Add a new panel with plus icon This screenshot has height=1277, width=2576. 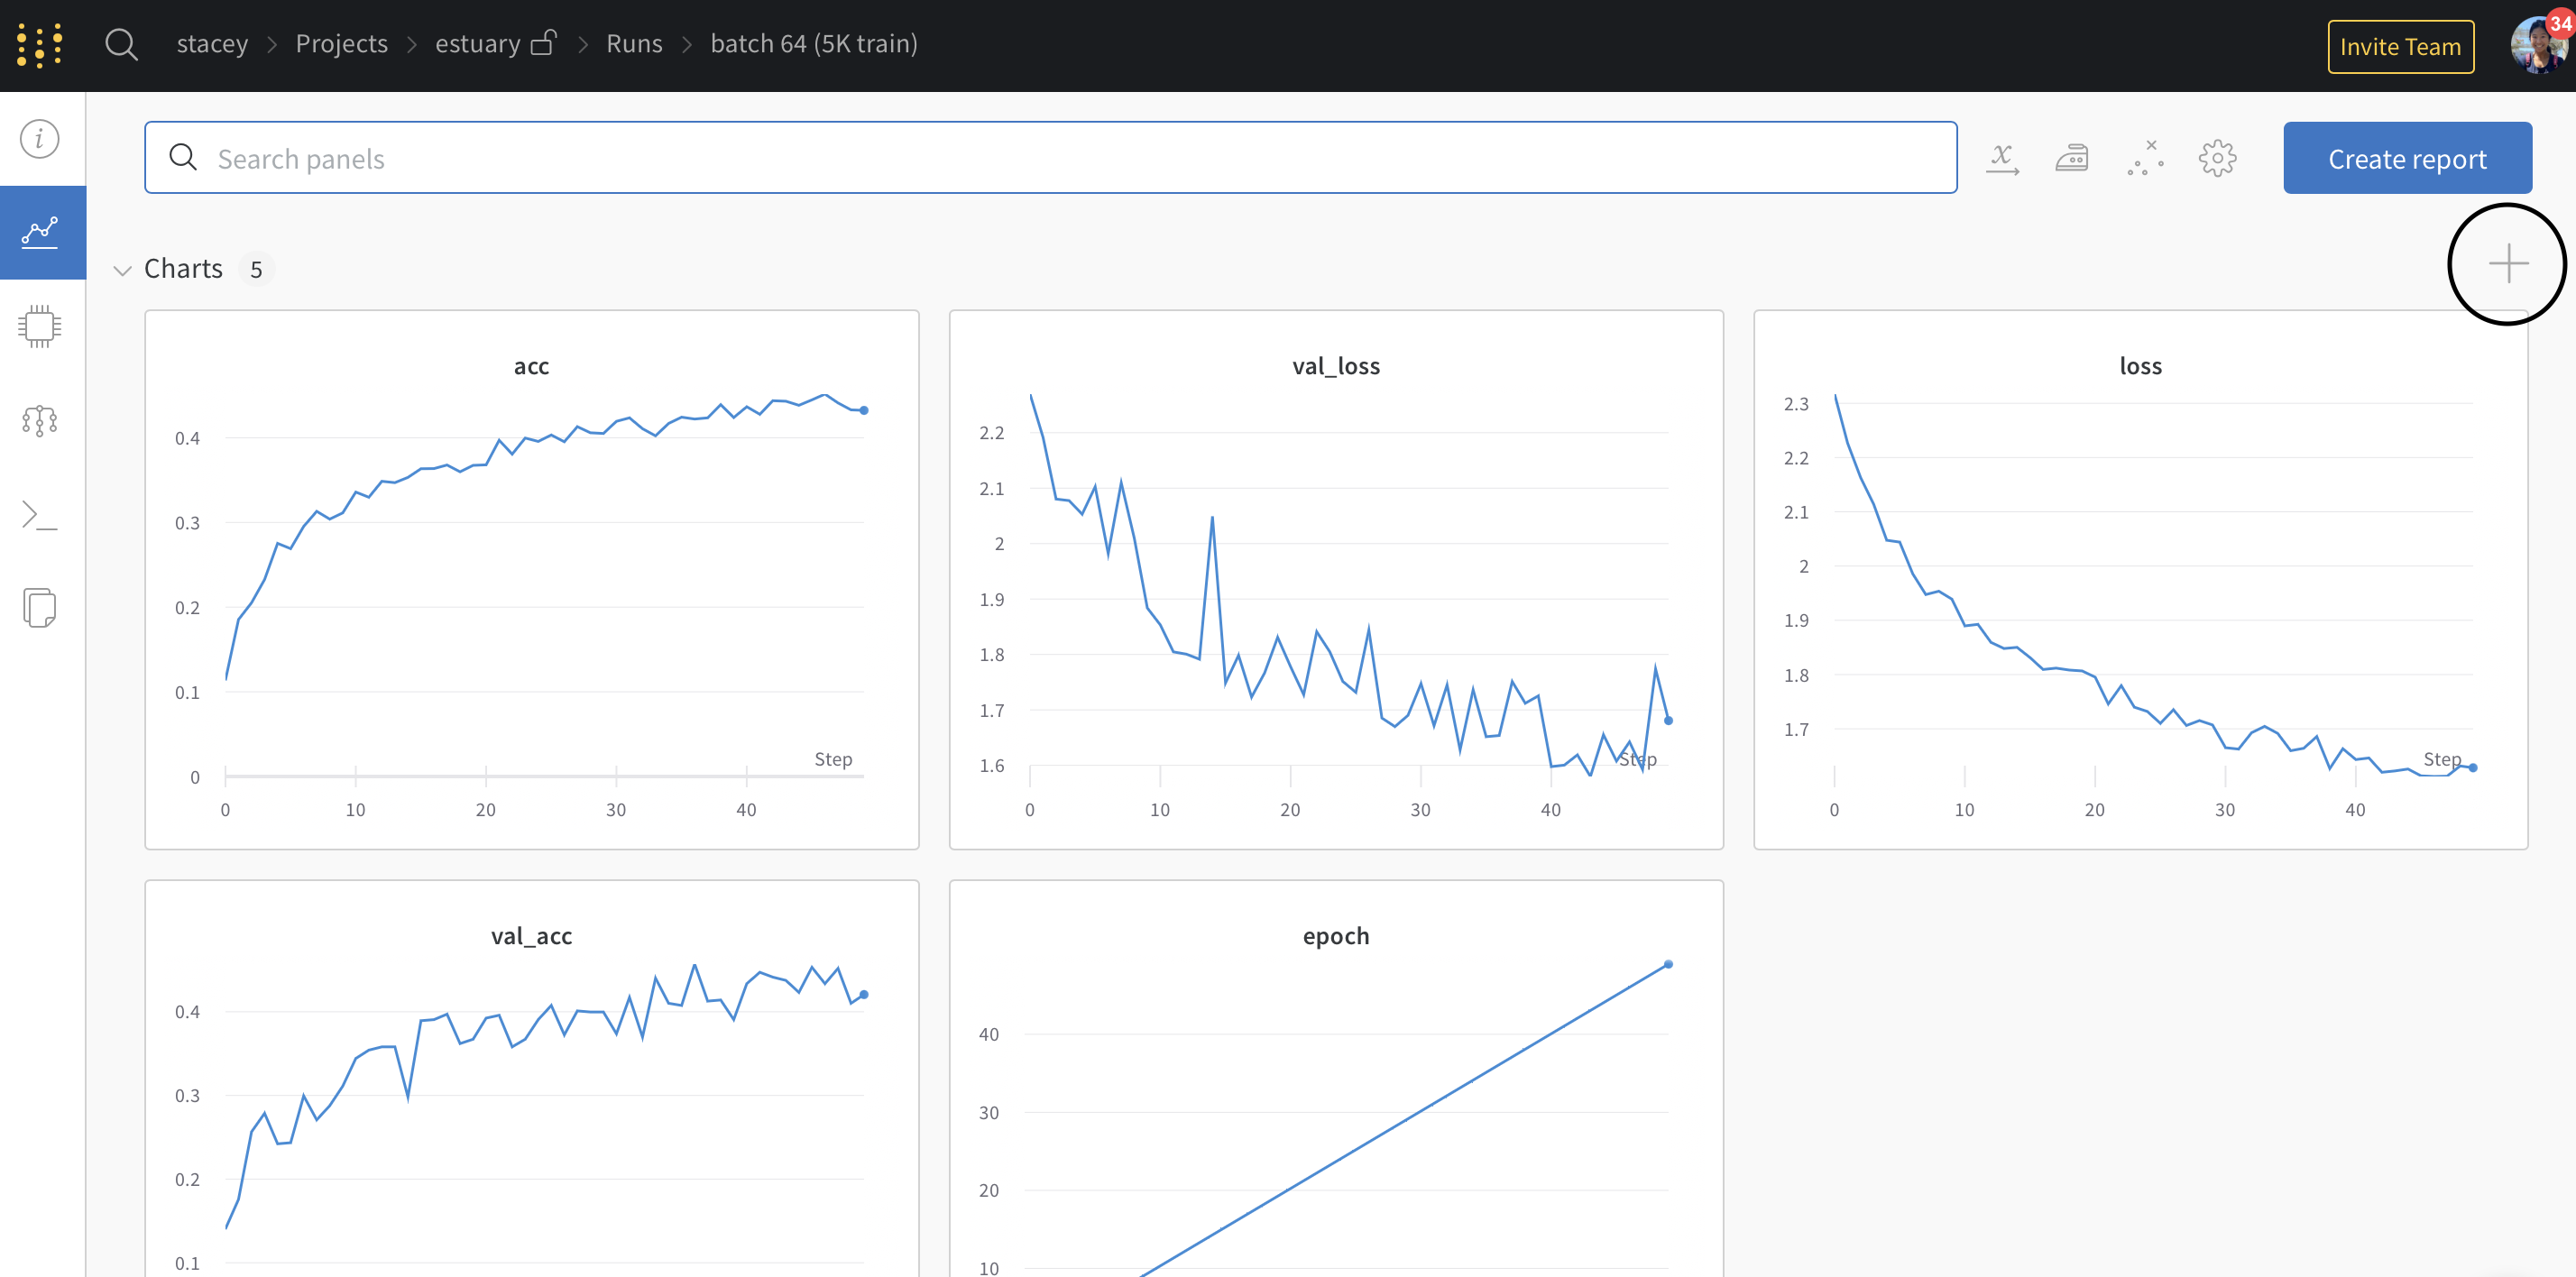pyautogui.click(x=2507, y=264)
